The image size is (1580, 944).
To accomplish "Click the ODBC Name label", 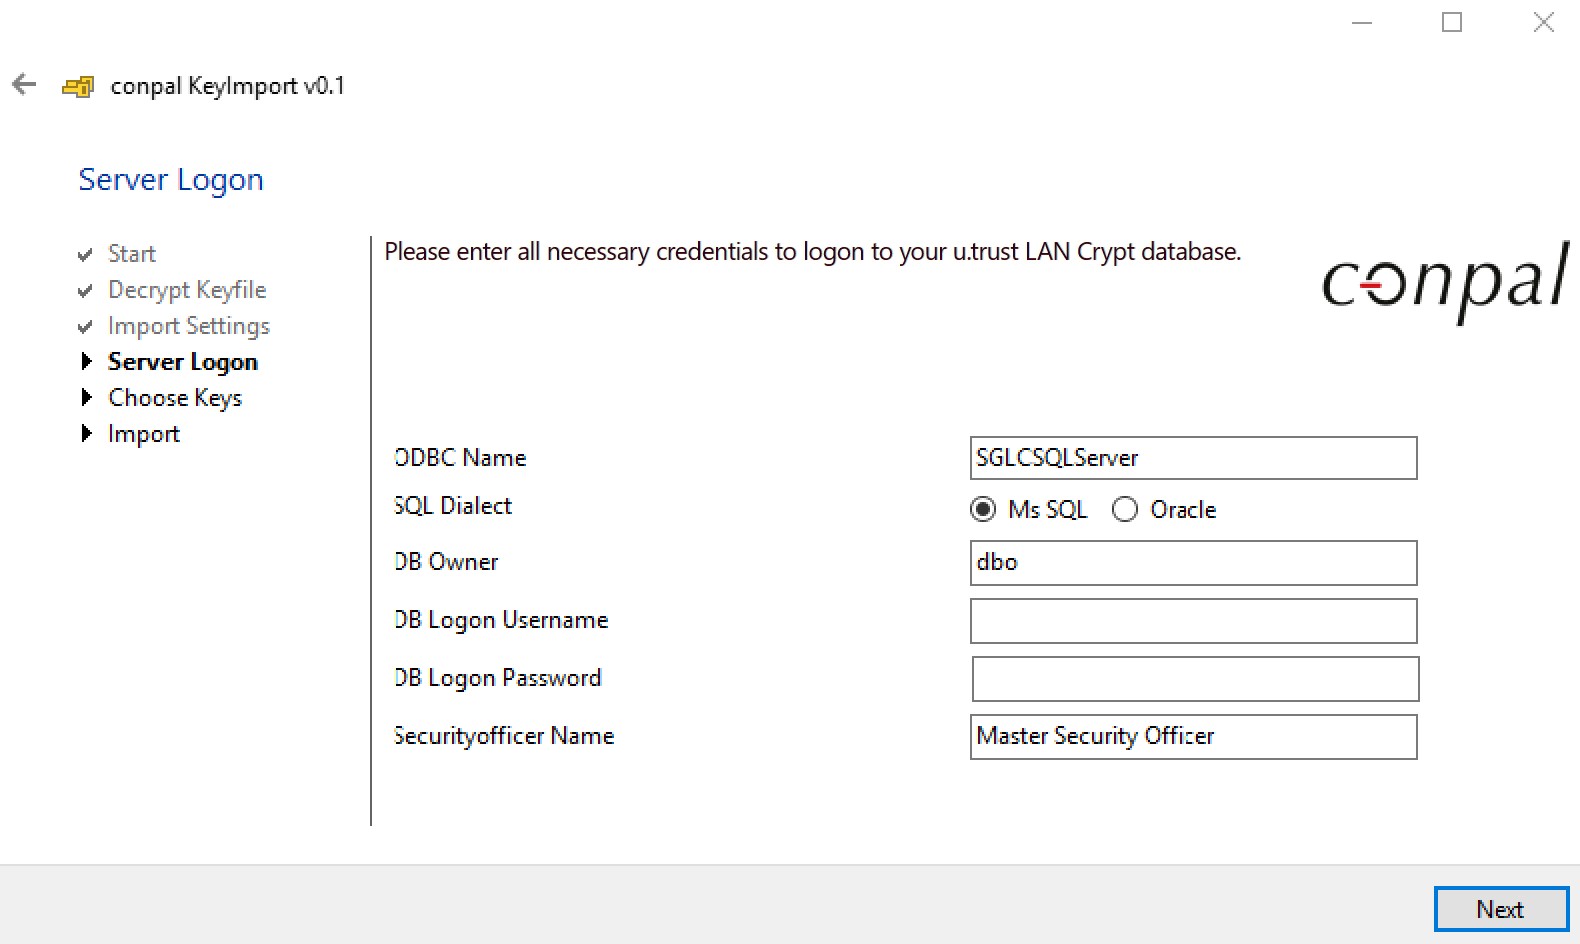I will 460,458.
